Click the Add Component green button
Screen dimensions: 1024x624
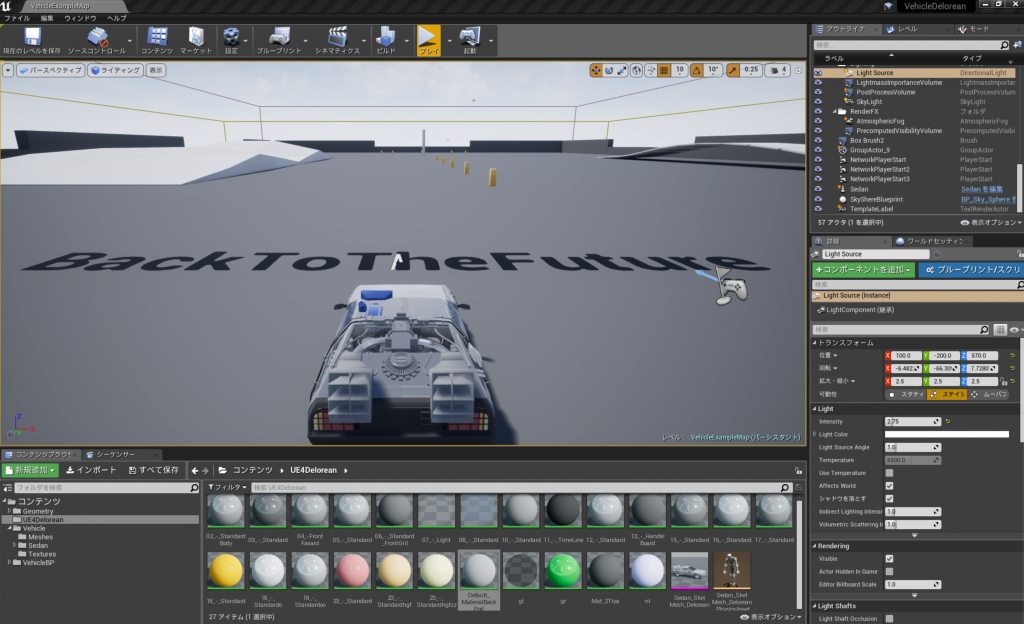click(x=863, y=270)
